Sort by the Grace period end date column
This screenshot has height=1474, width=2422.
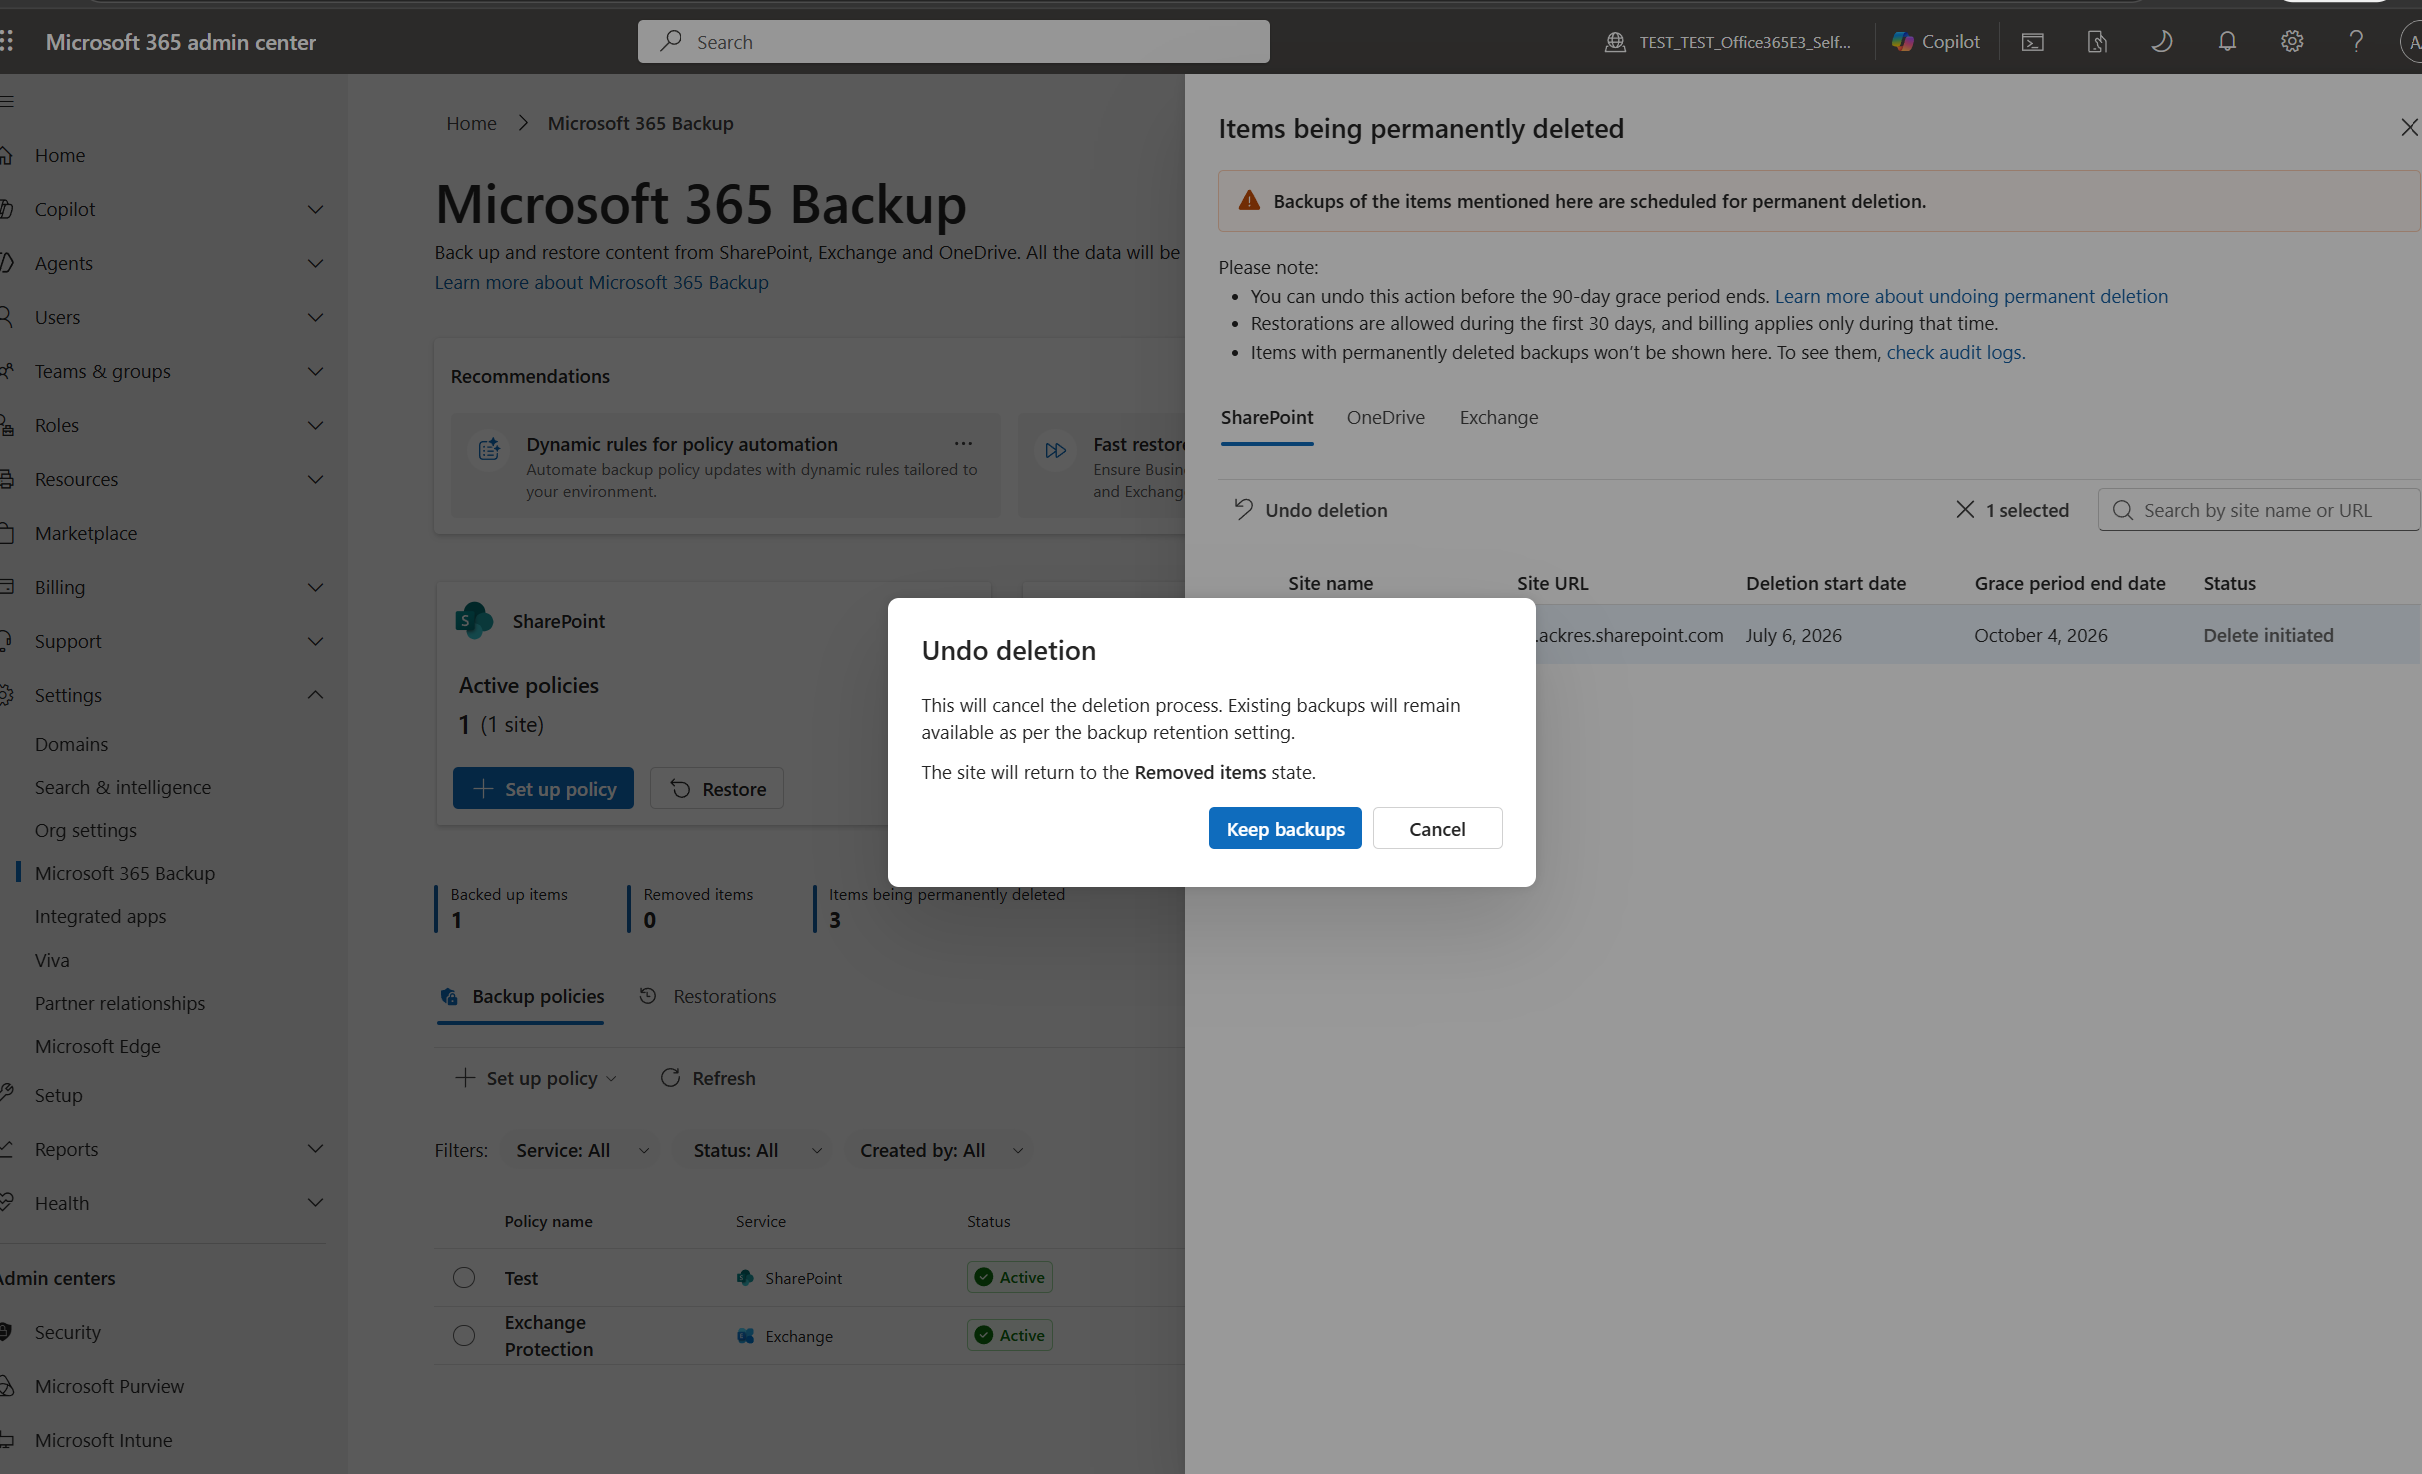tap(2070, 583)
